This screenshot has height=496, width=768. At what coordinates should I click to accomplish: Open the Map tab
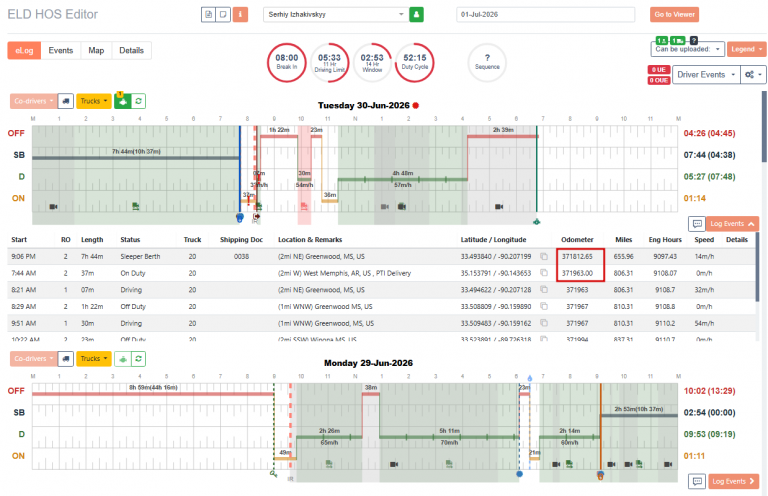(96, 50)
